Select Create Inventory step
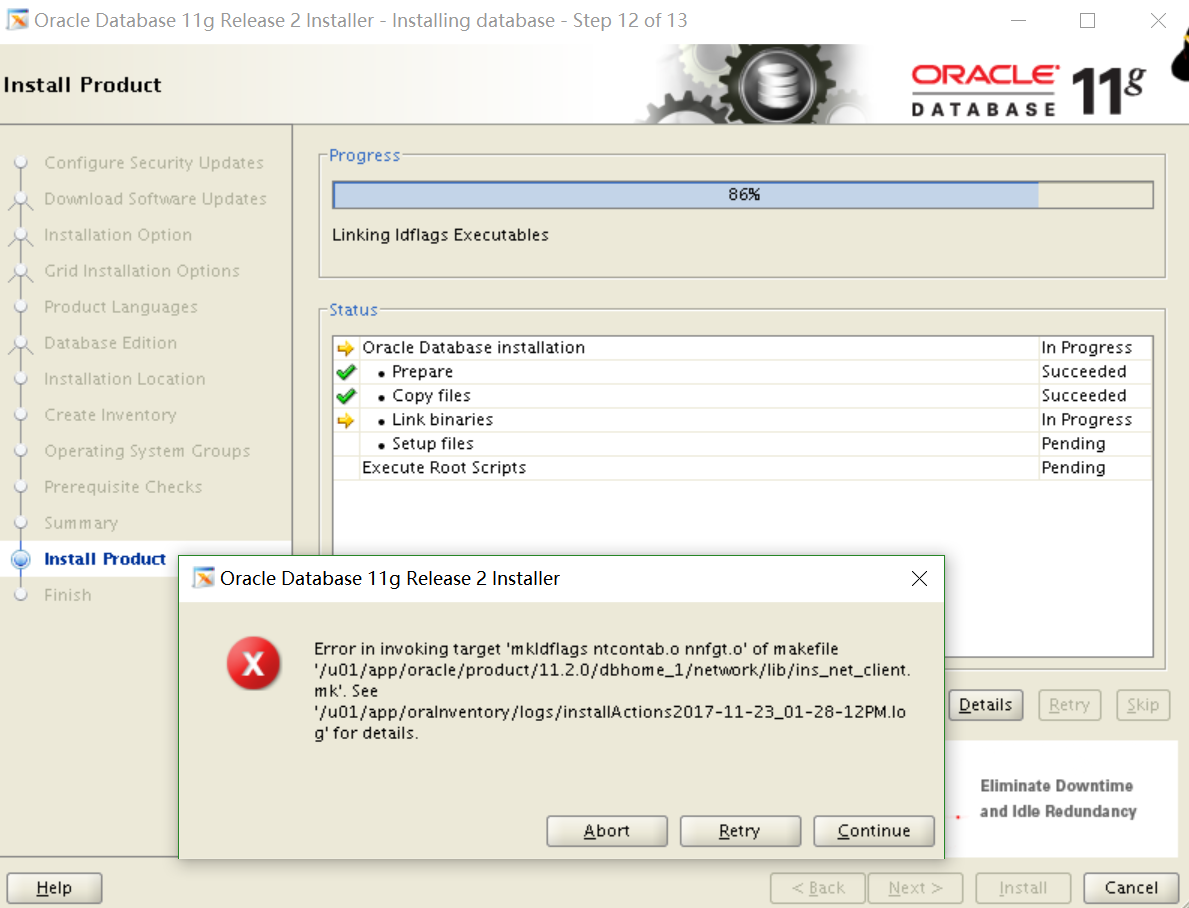 click(110, 415)
